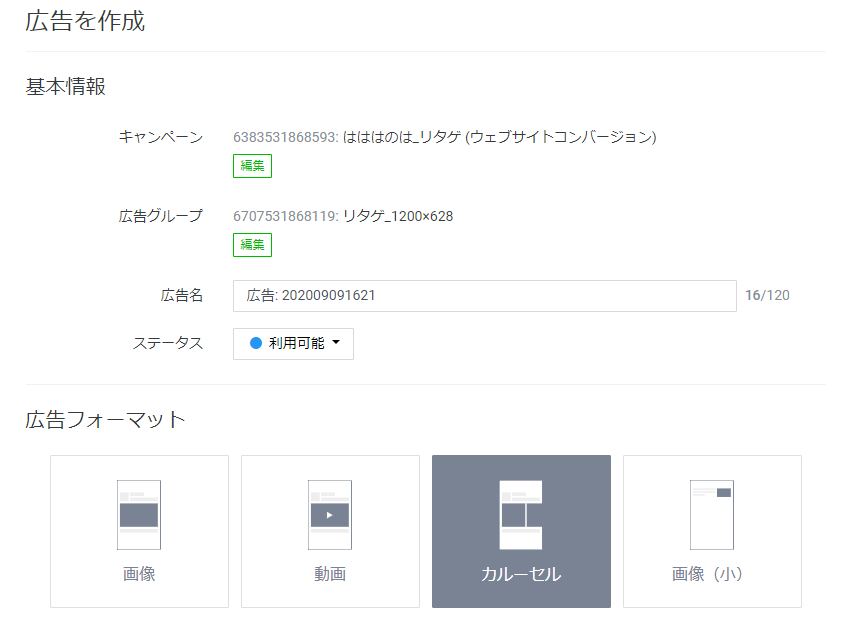857x629 pixels.
Task: Click the campaign ID text 6383531868593
Action: (x=285, y=137)
